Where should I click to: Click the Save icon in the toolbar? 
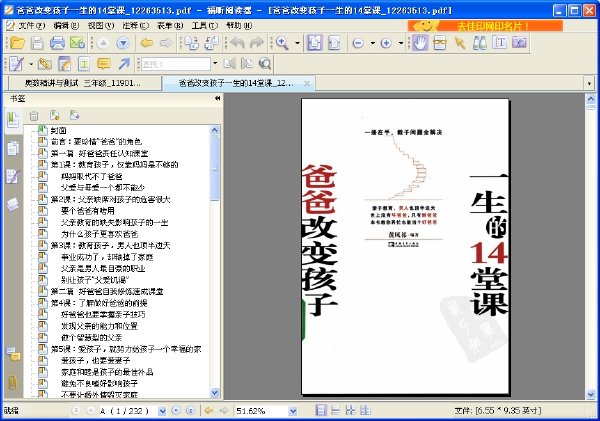(37, 43)
